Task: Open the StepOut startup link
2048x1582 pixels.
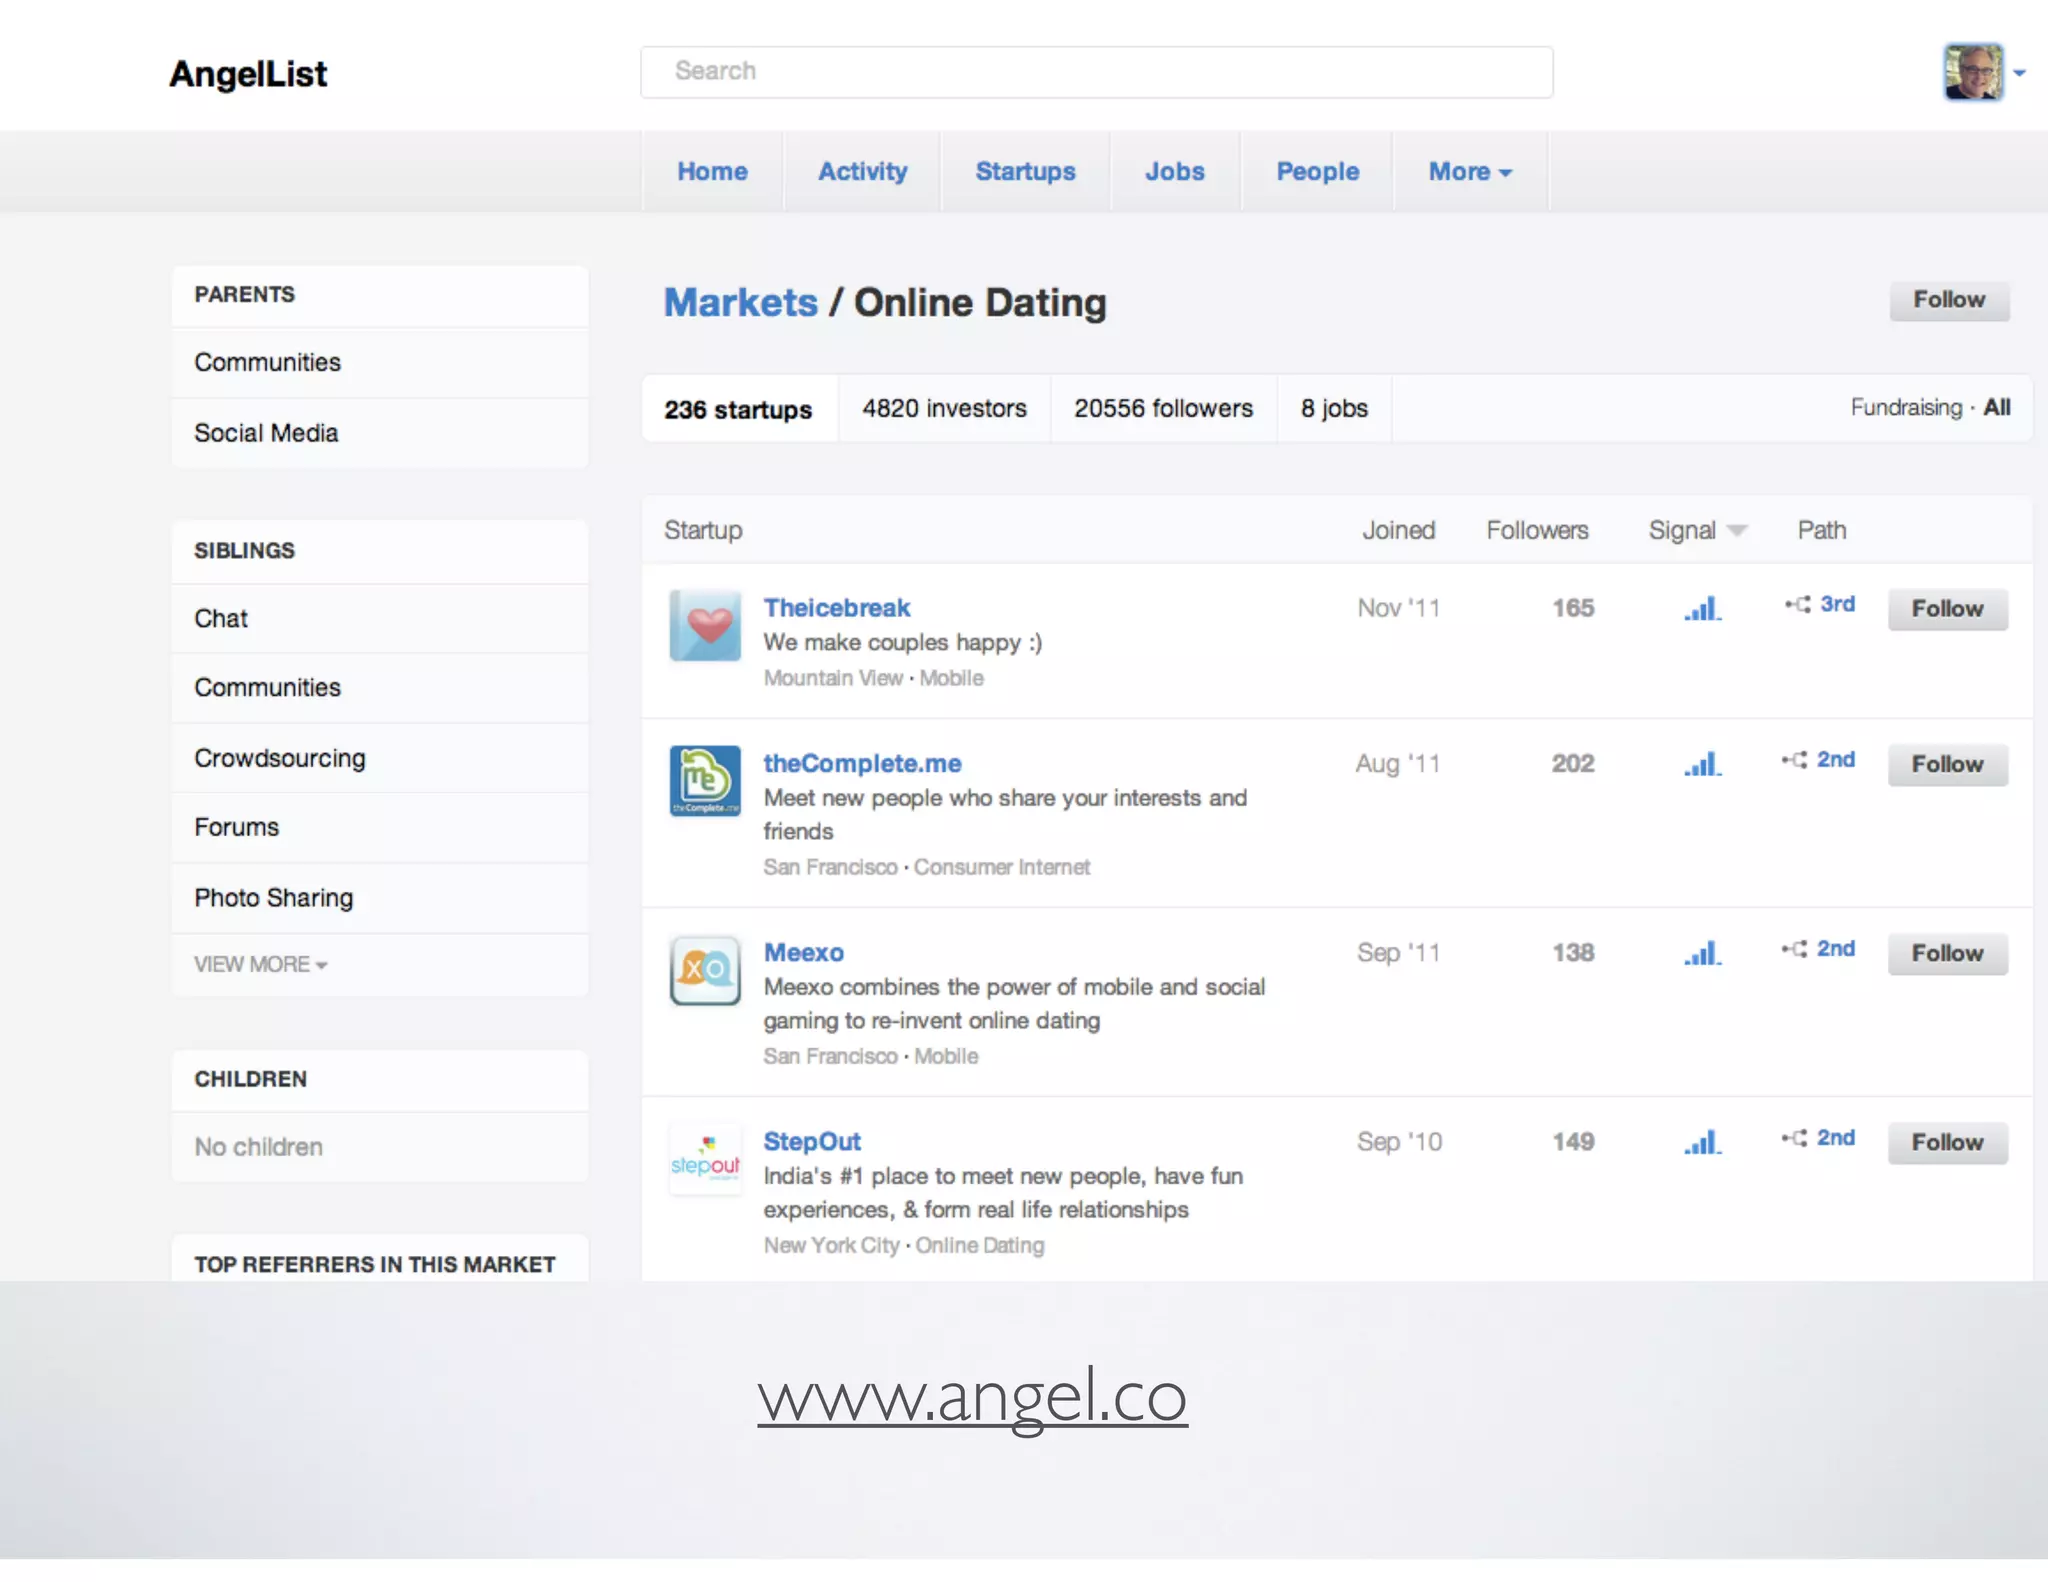Action: click(x=812, y=1142)
